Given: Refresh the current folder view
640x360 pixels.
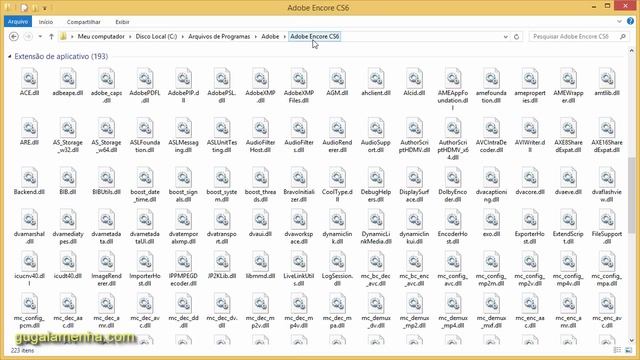Looking at the screenshot, I should [x=516, y=37].
